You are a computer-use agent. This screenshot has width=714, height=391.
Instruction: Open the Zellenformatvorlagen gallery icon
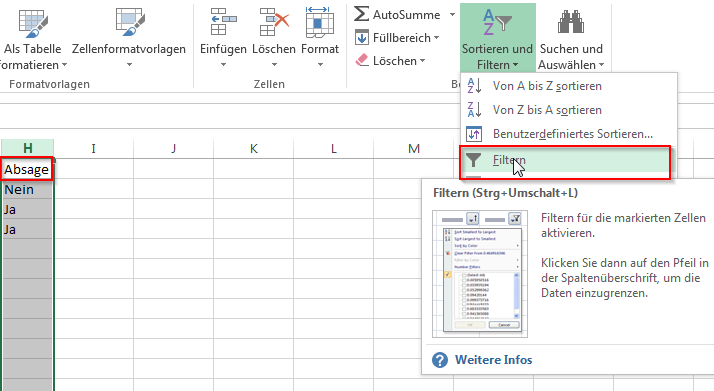pyautogui.click(x=130, y=22)
